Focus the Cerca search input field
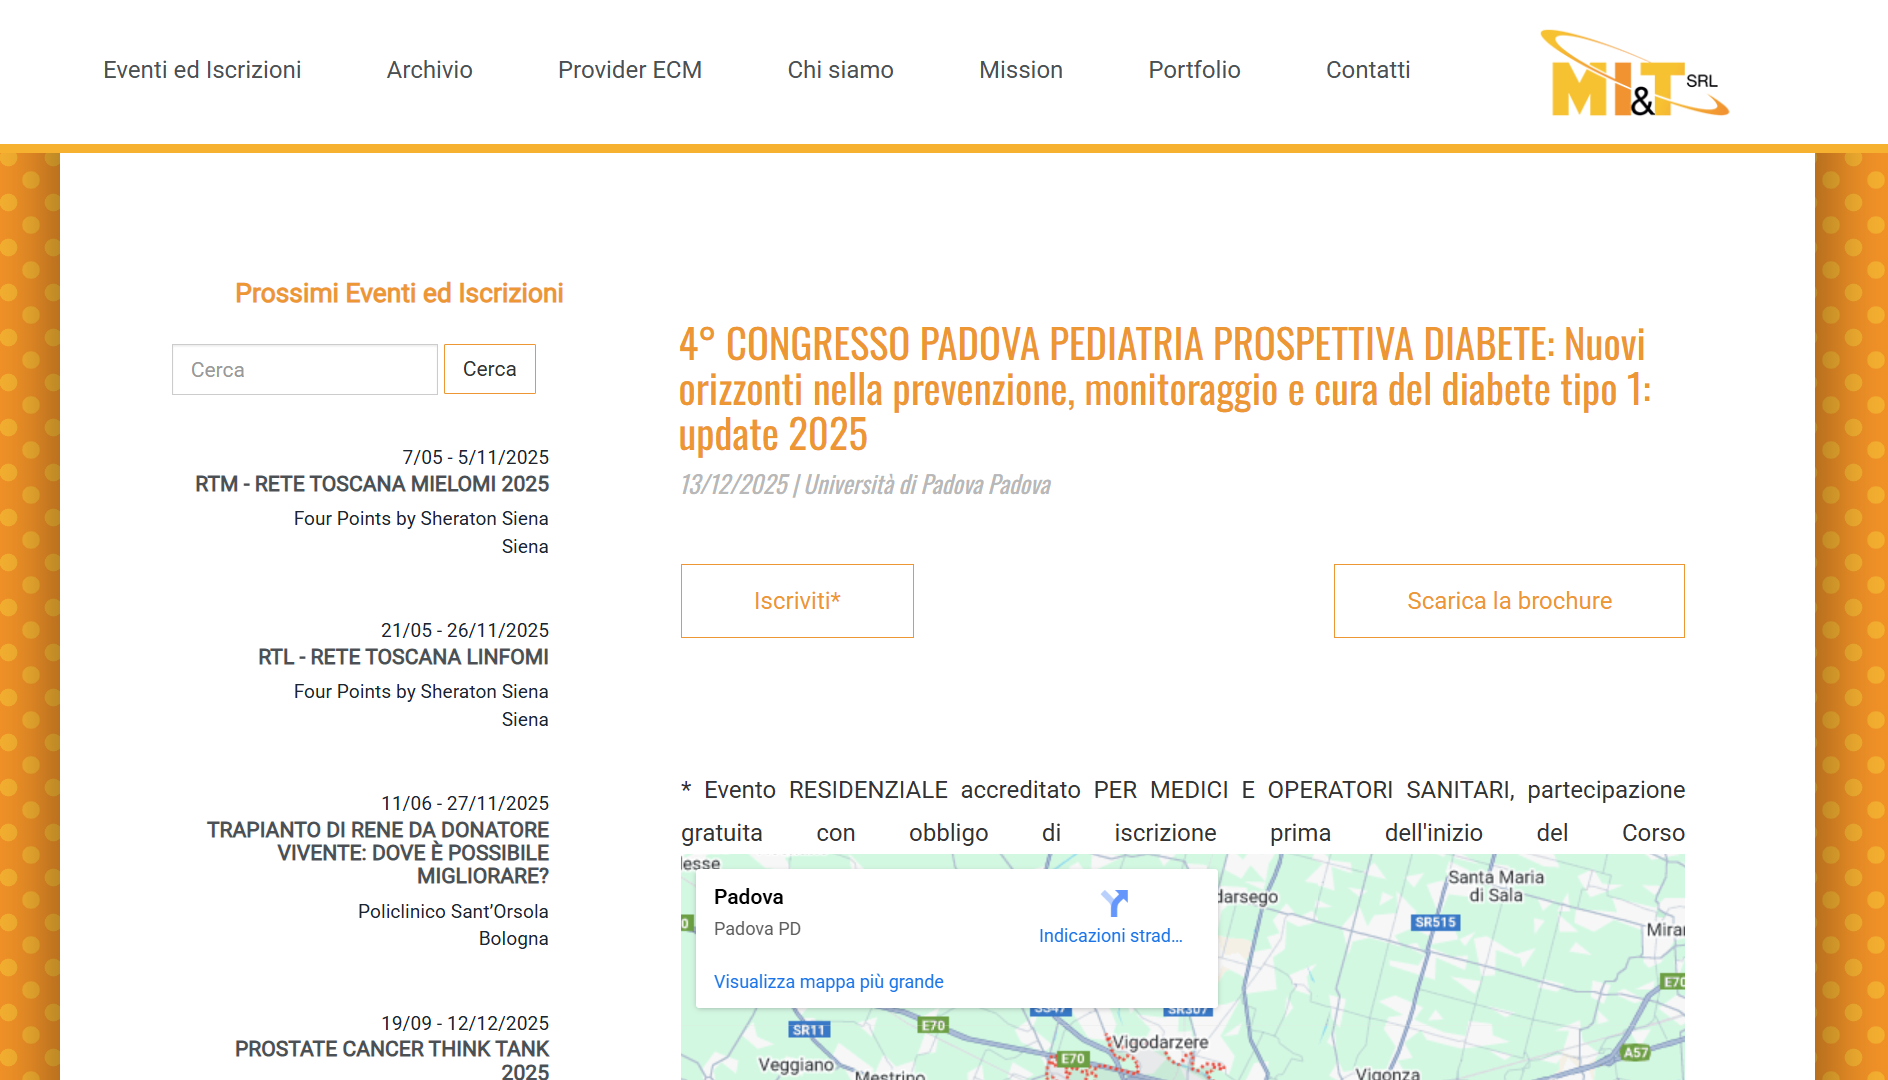Viewport: 1888px width, 1080px height. point(305,370)
